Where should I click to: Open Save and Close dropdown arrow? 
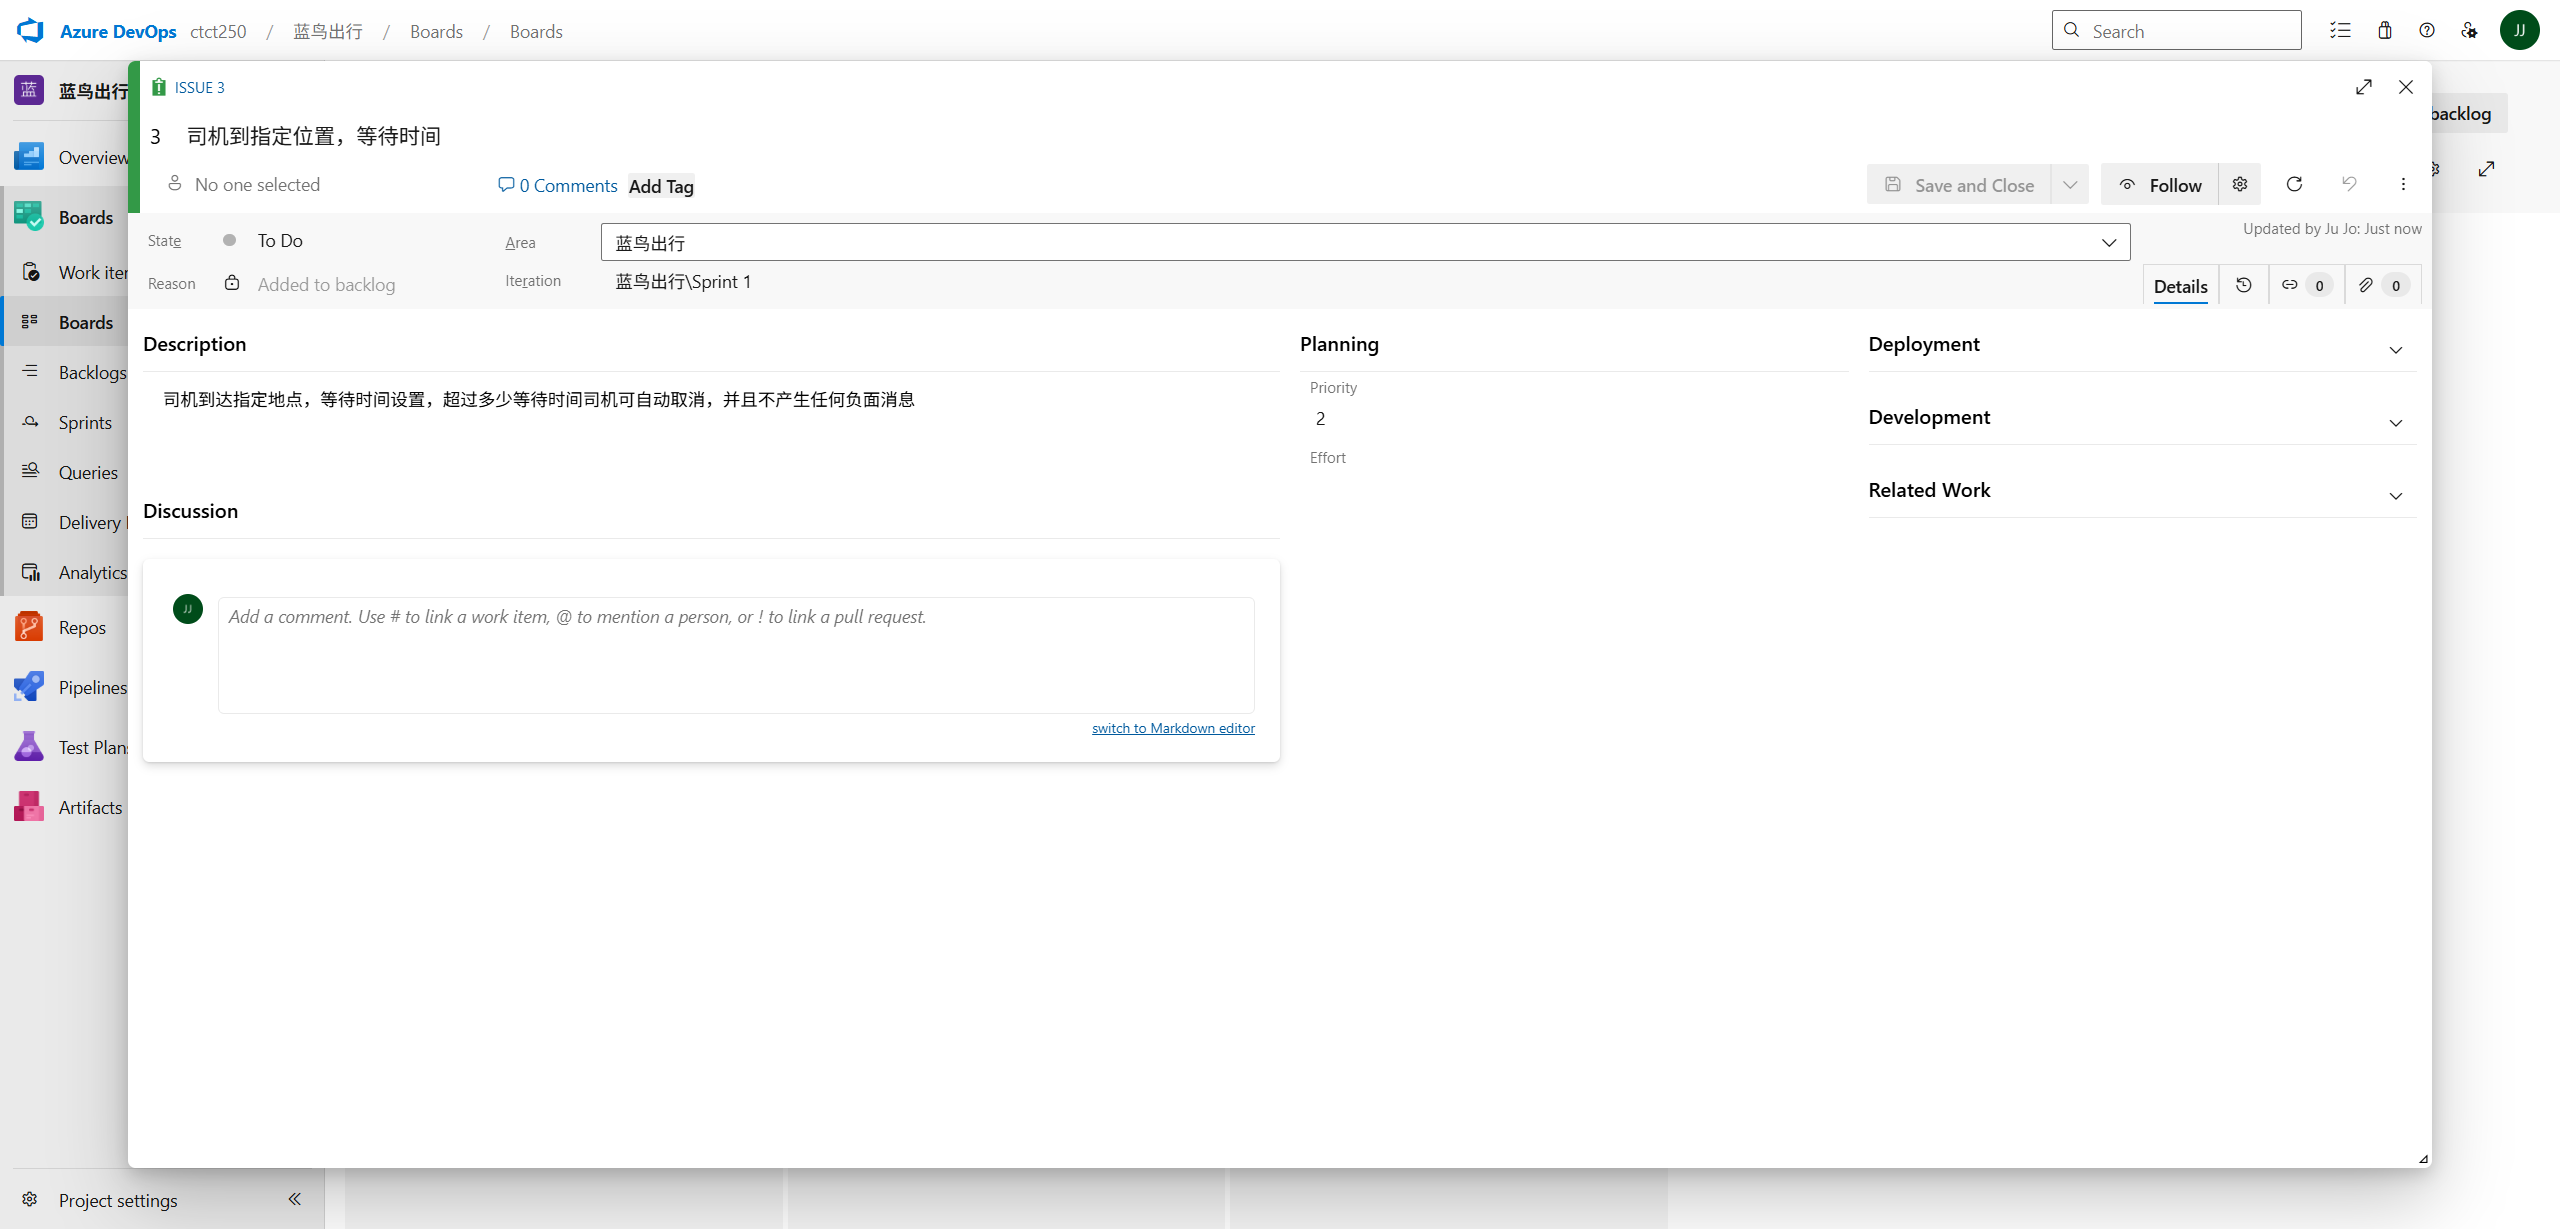pyautogui.click(x=2070, y=185)
